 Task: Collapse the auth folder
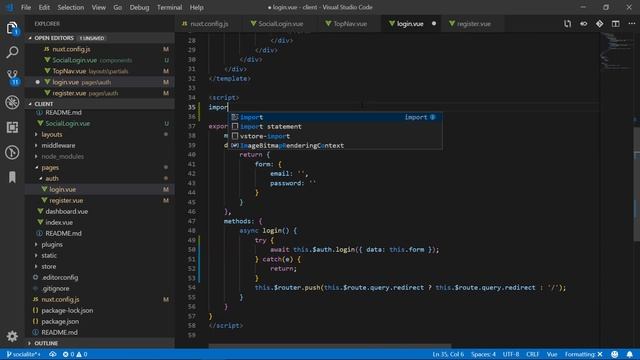coord(41,178)
